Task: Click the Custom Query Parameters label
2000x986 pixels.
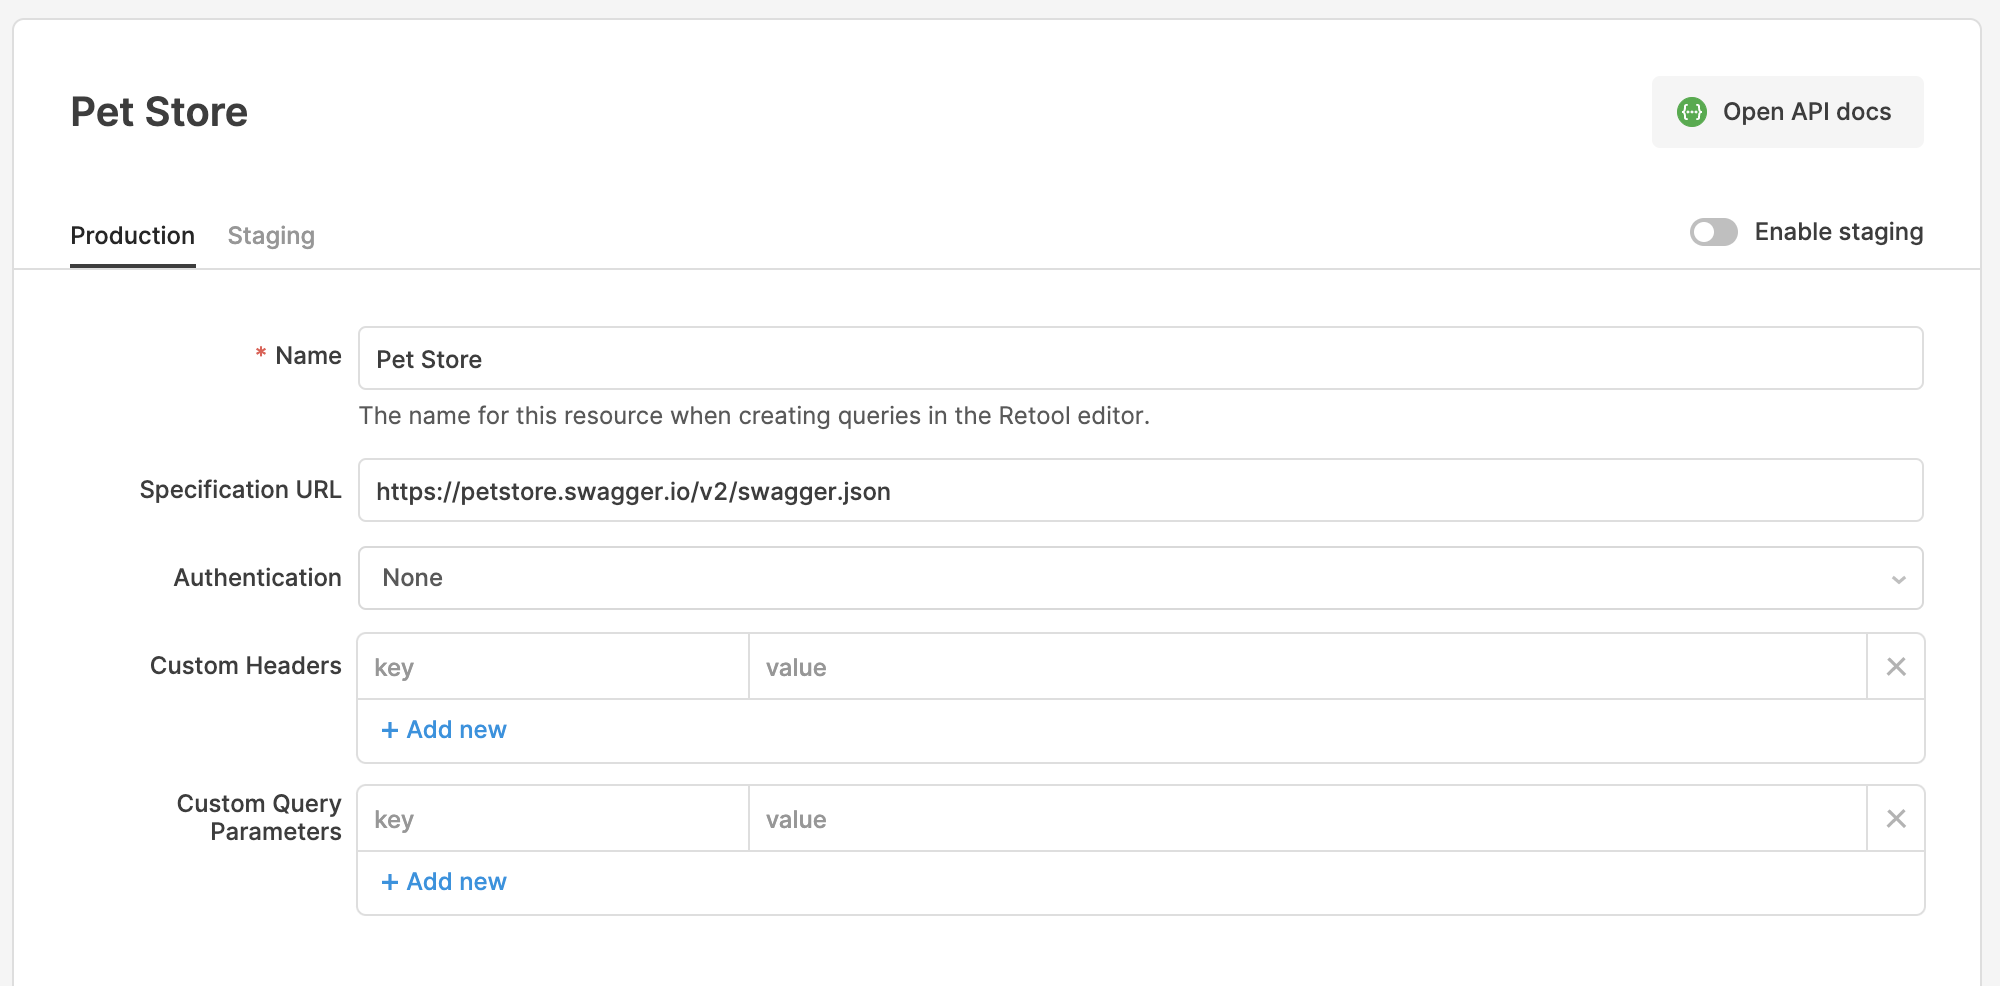Action: click(259, 818)
